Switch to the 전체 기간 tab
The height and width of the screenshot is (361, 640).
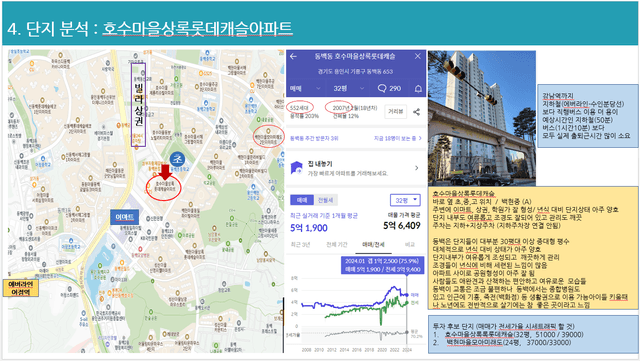[x=337, y=244]
